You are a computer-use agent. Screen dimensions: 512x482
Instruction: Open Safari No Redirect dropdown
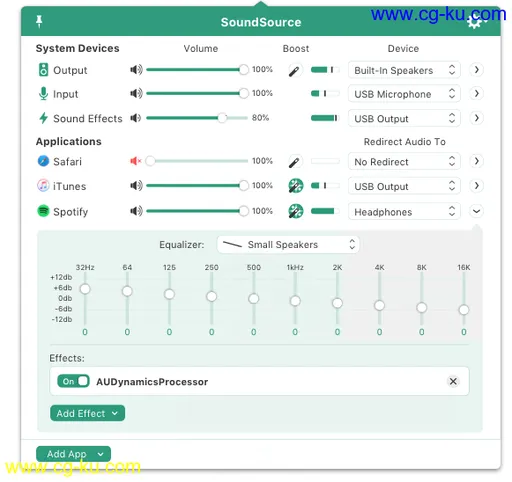(404, 161)
